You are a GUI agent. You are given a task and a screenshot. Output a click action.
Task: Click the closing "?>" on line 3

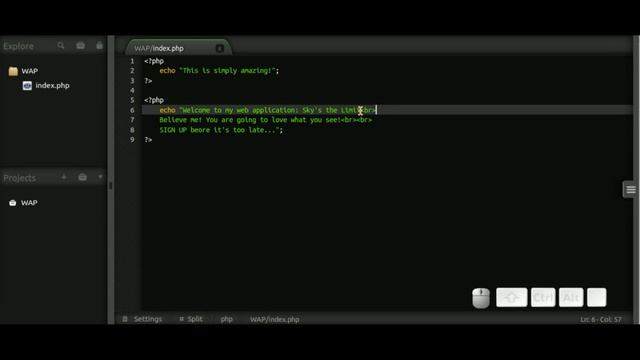[148, 81]
